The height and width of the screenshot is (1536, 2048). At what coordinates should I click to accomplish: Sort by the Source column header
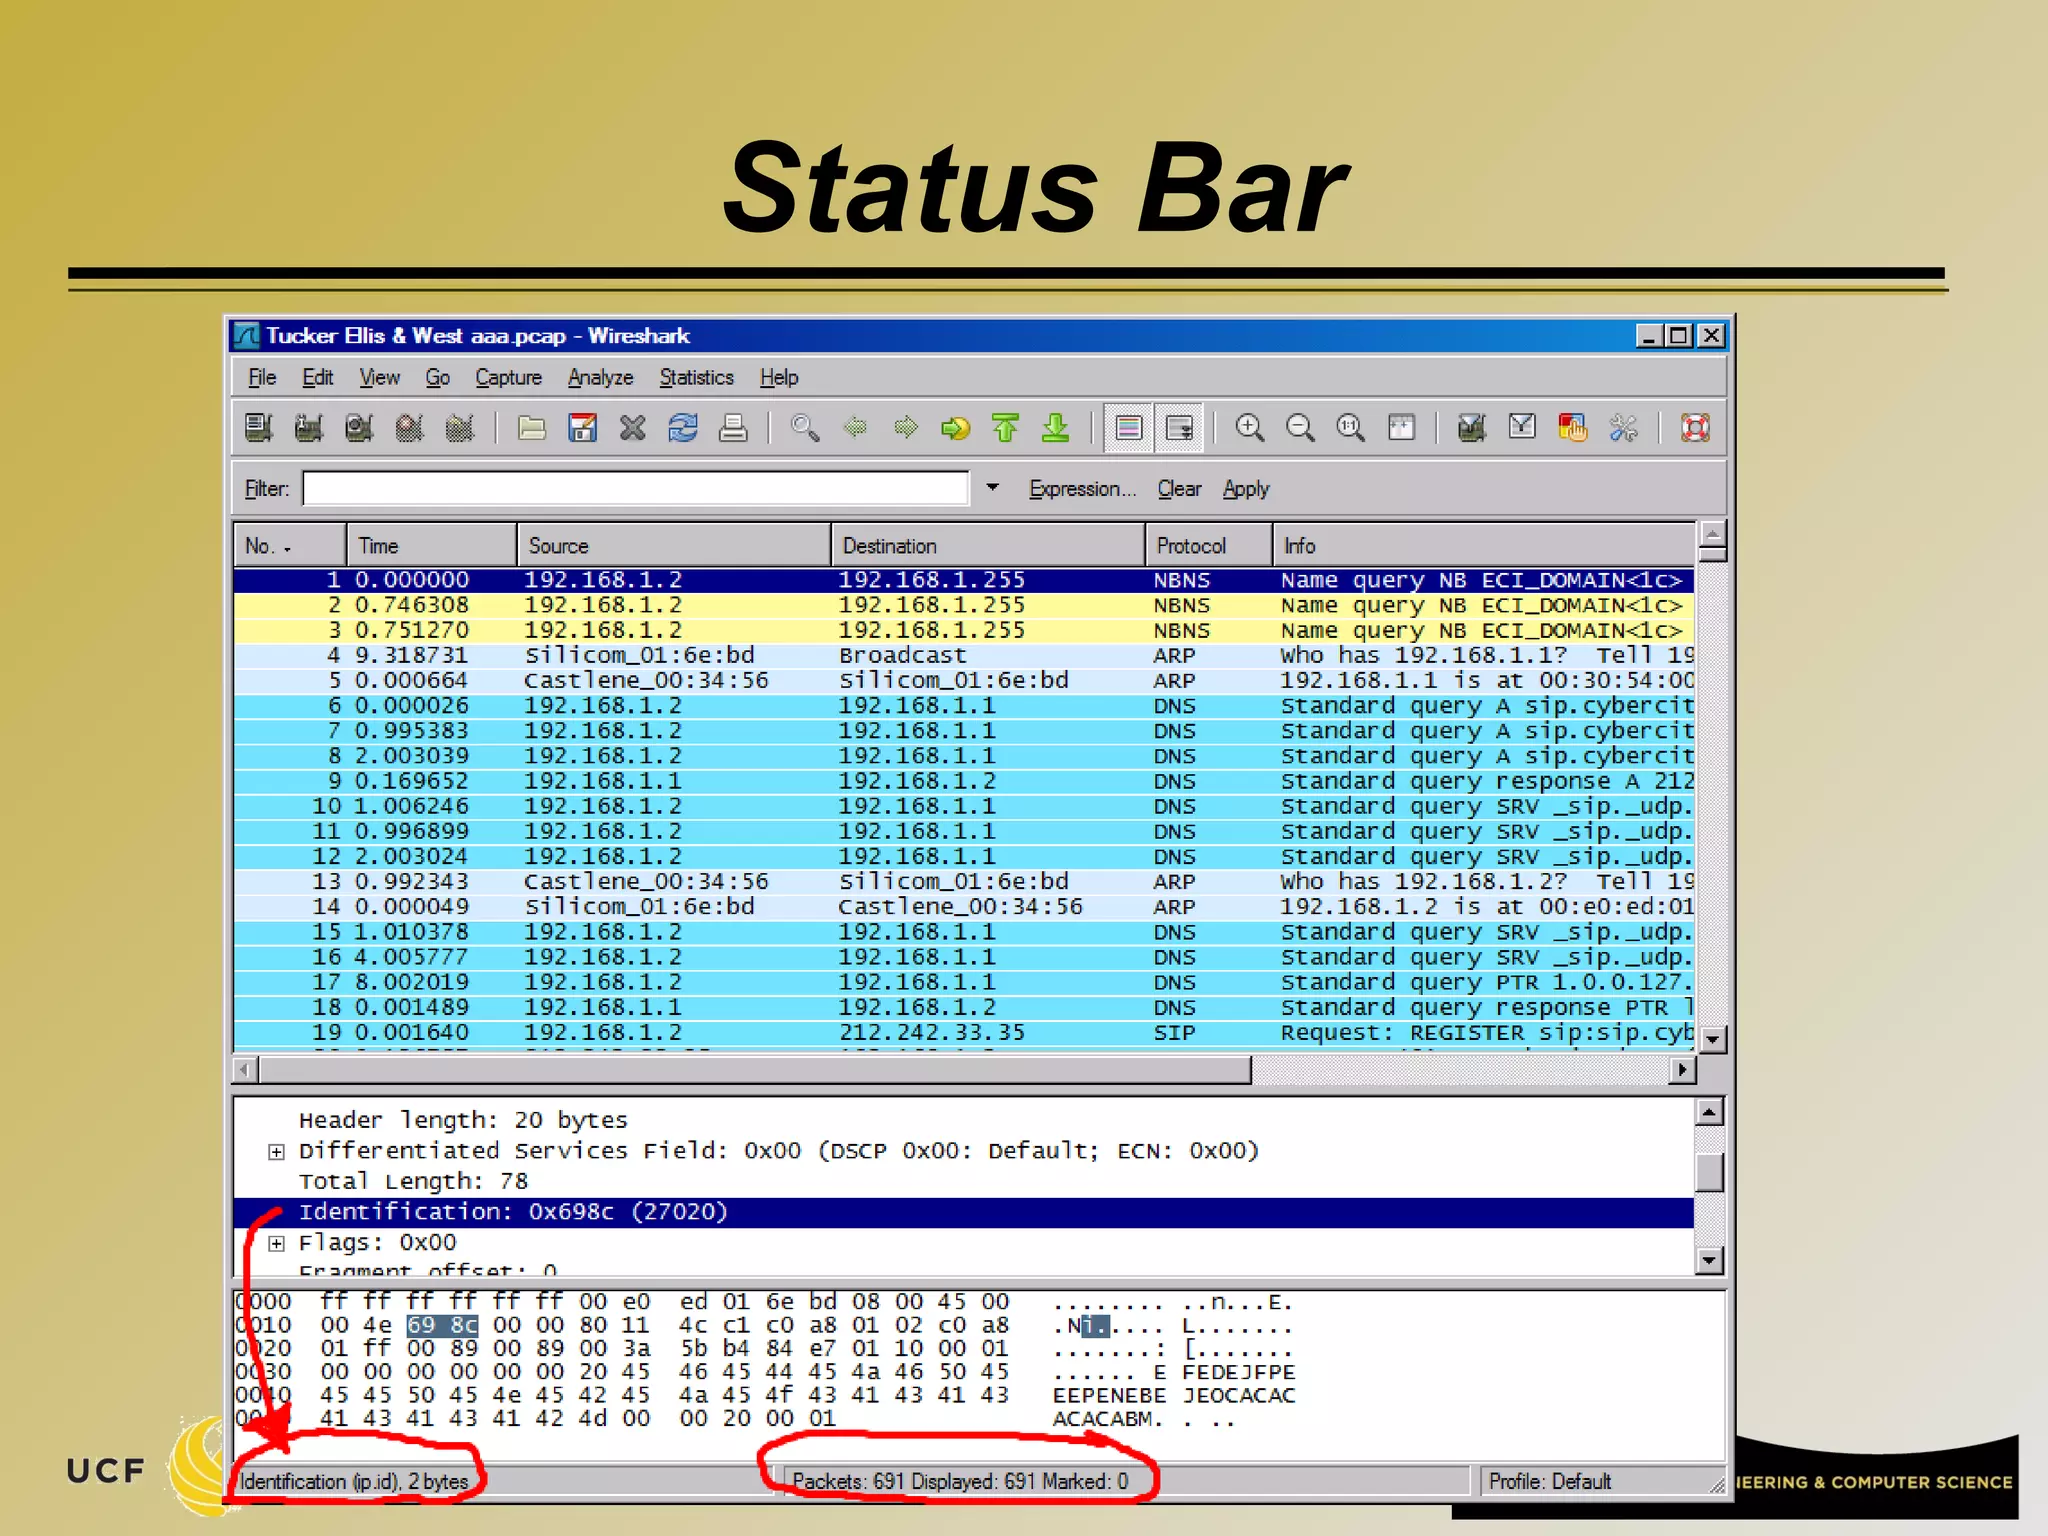pos(674,546)
